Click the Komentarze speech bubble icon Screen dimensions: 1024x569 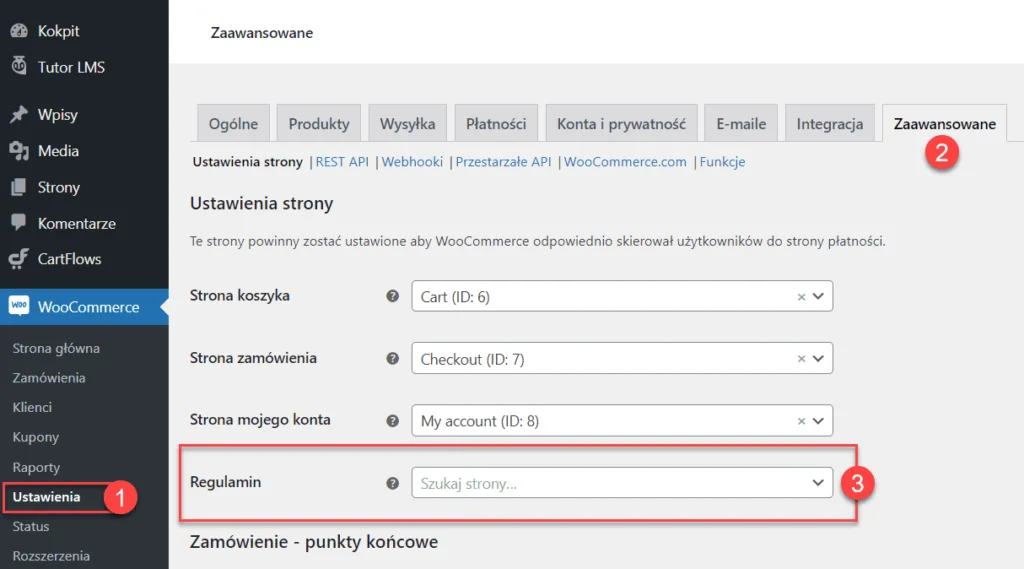(x=19, y=223)
